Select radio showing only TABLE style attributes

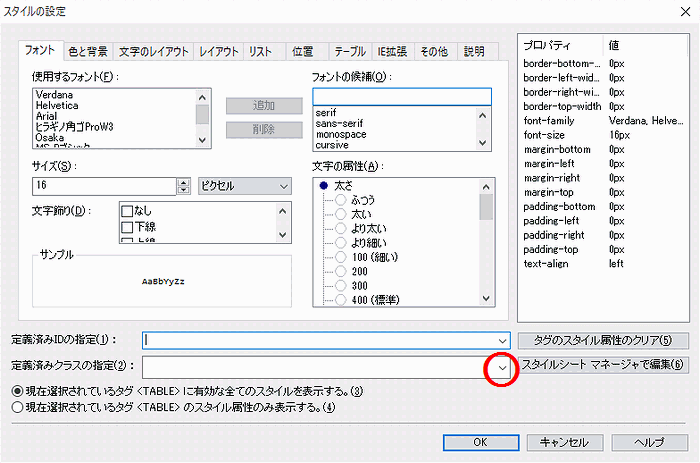[17, 407]
